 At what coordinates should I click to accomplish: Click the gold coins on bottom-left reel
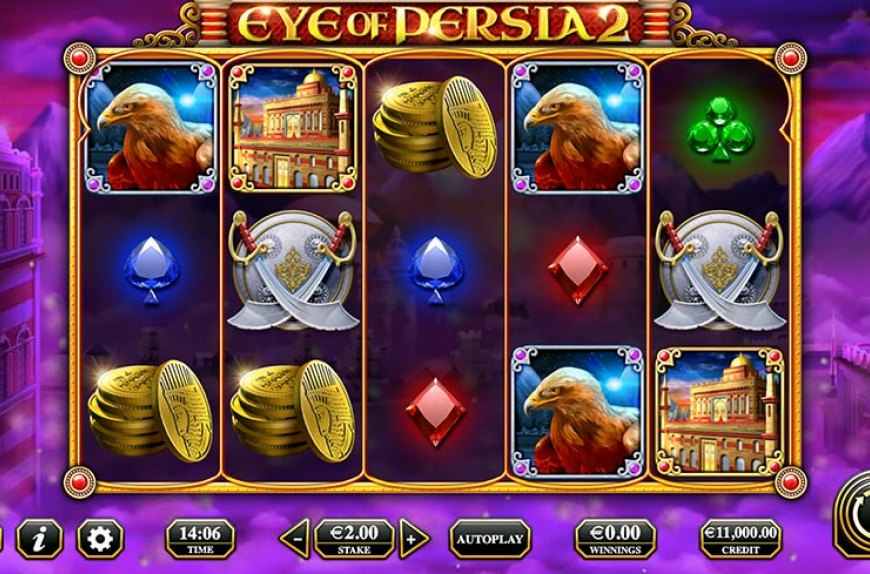tap(150, 411)
